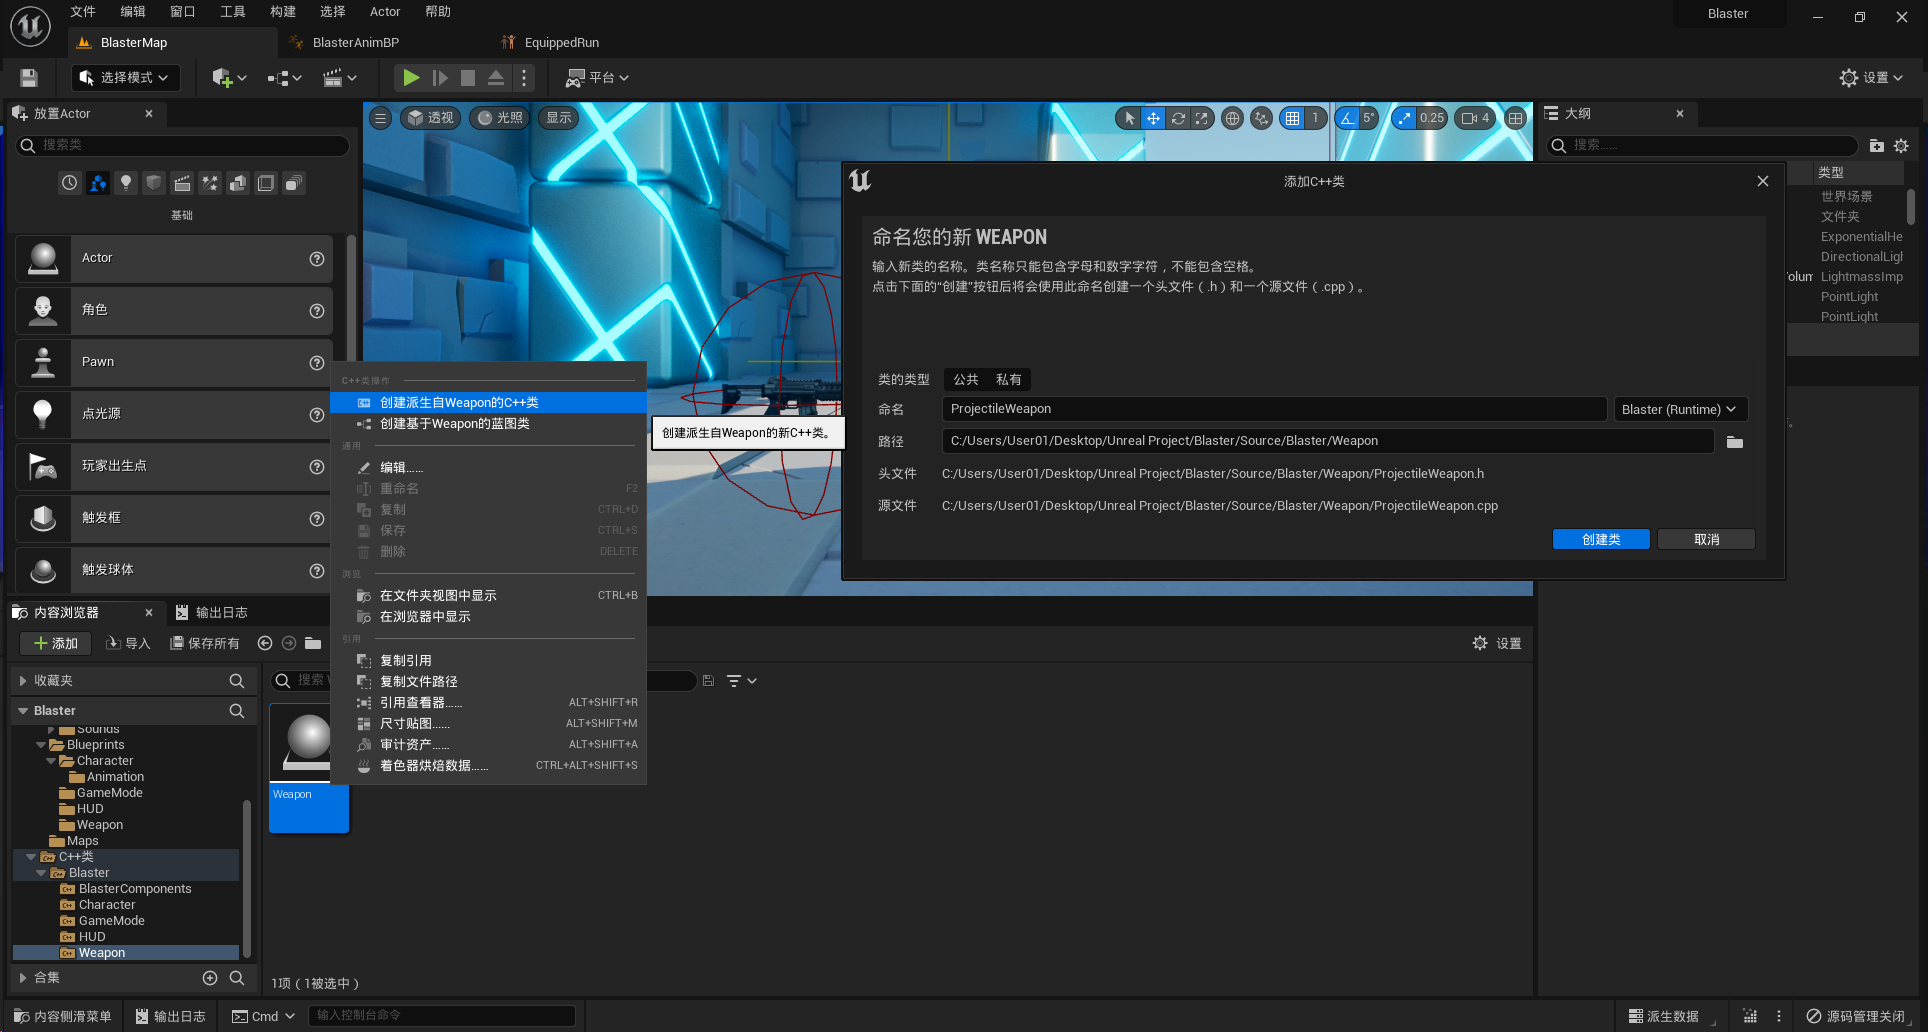Click the 输入控制台命令 console input
The width and height of the screenshot is (1928, 1032).
(x=441, y=1016)
